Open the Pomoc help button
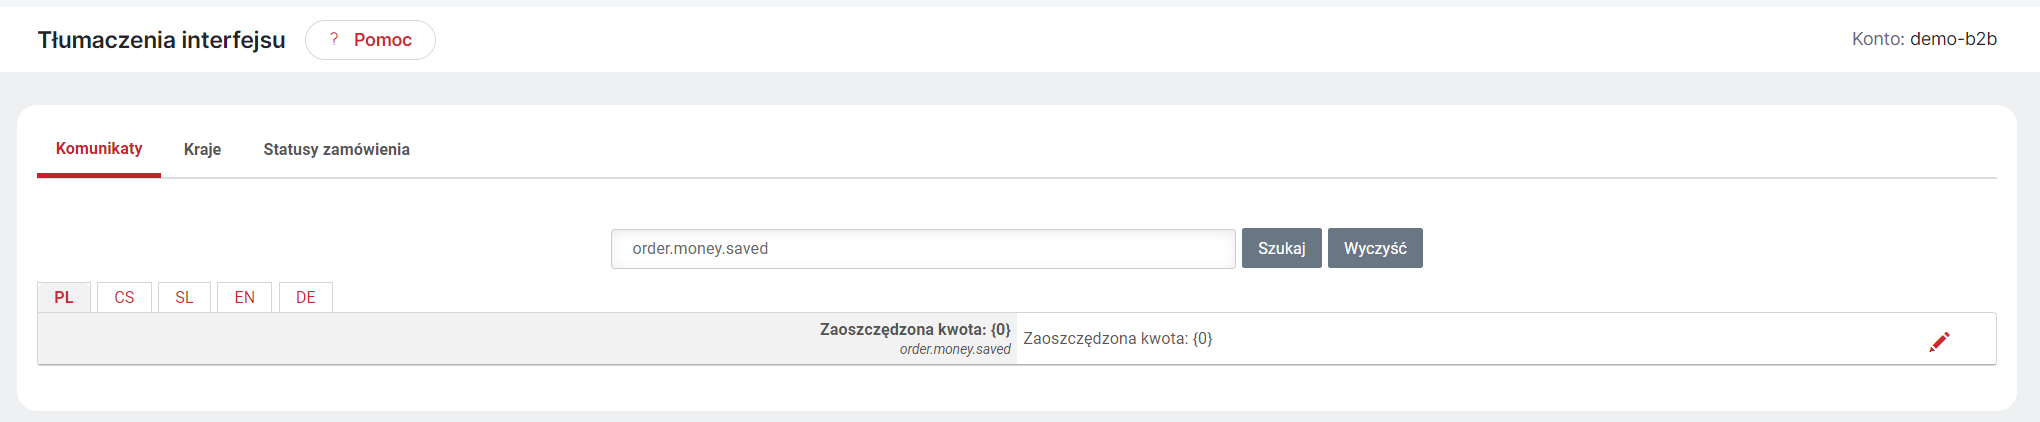Screen dimensions: 2040x422 (370, 40)
